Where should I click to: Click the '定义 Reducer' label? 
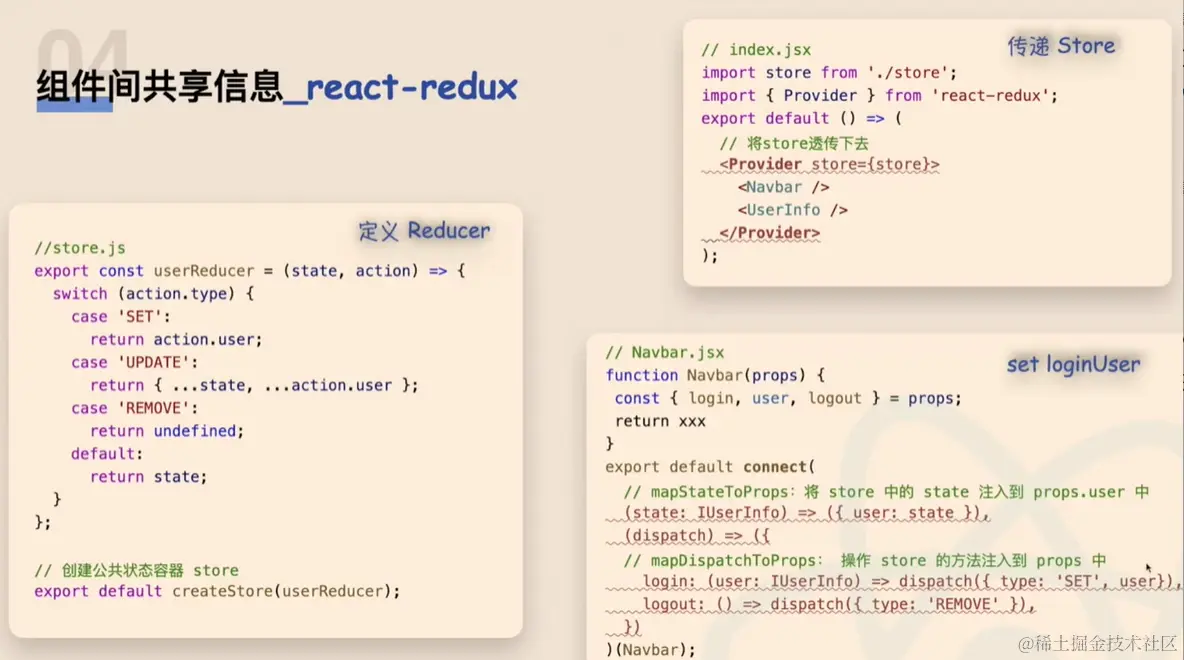424,231
